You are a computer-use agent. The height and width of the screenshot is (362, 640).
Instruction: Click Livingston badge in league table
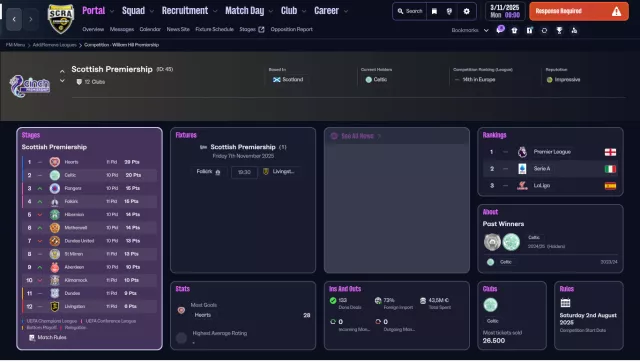point(54,306)
